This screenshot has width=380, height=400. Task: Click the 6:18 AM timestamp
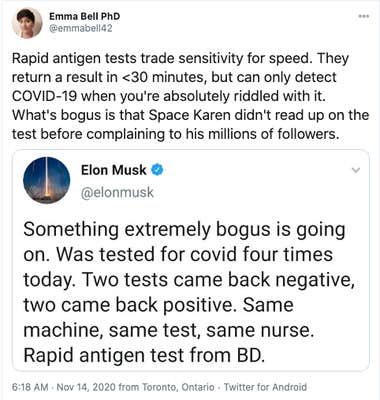pyautogui.click(x=30, y=387)
